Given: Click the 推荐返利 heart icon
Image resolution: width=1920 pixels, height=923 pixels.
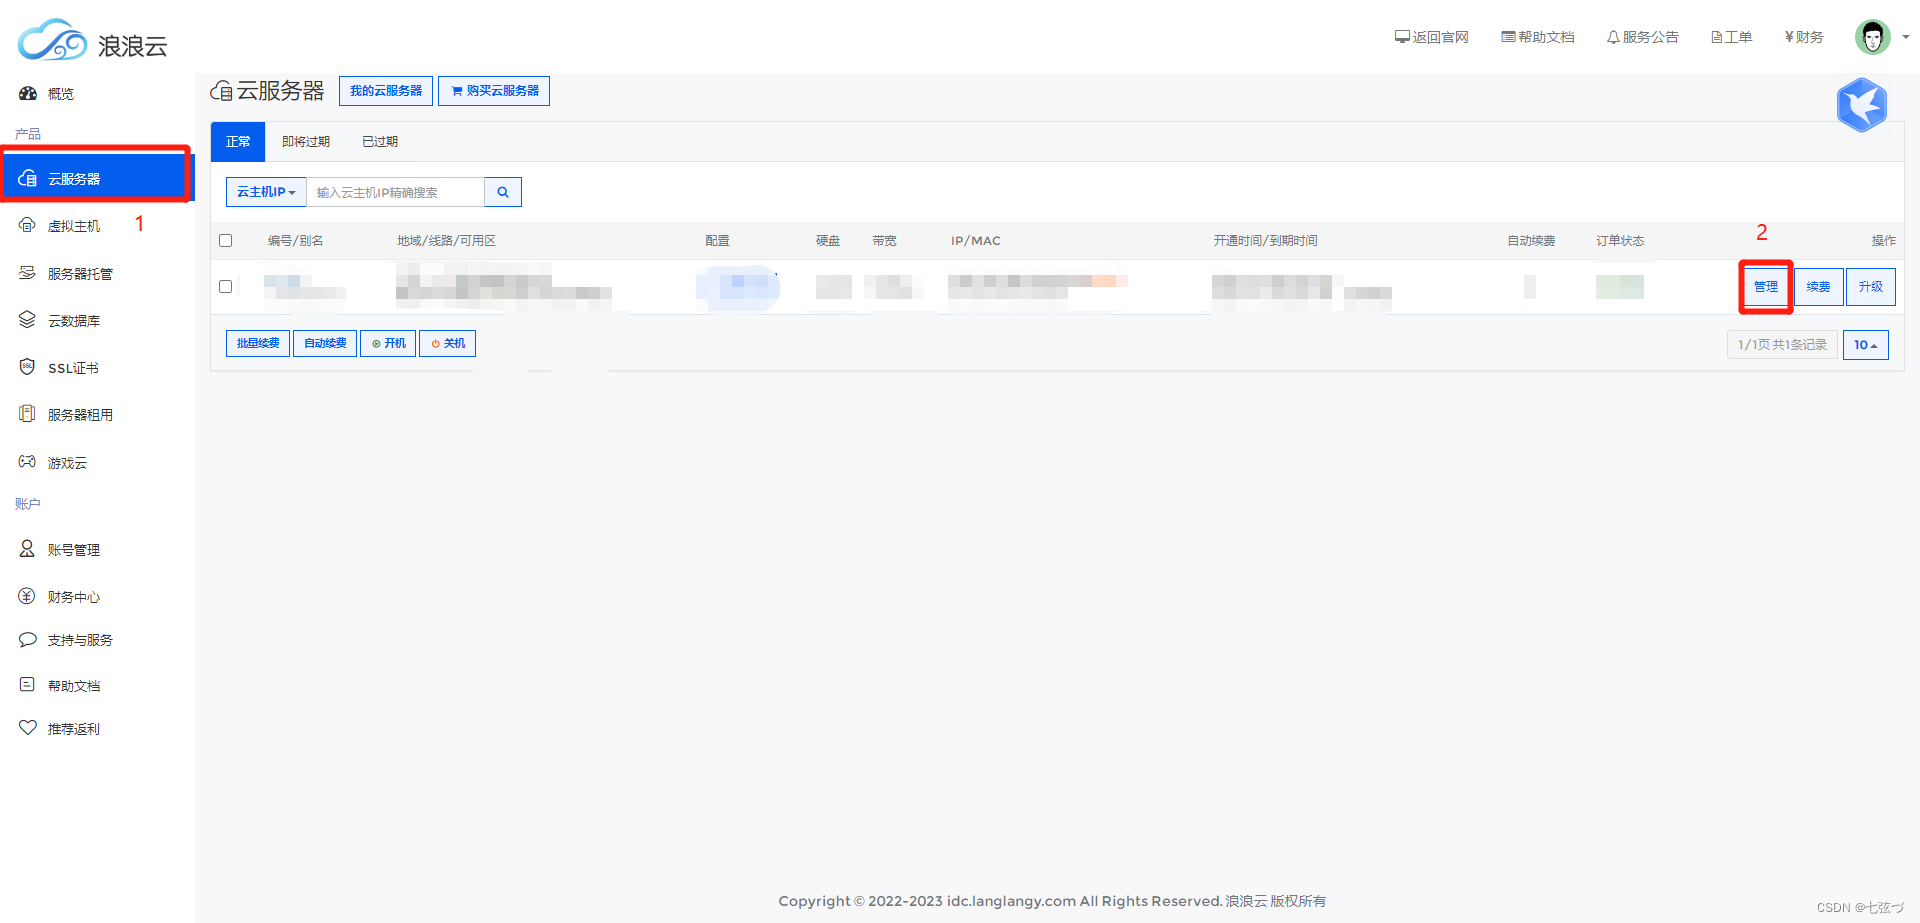Looking at the screenshot, I should [x=28, y=728].
